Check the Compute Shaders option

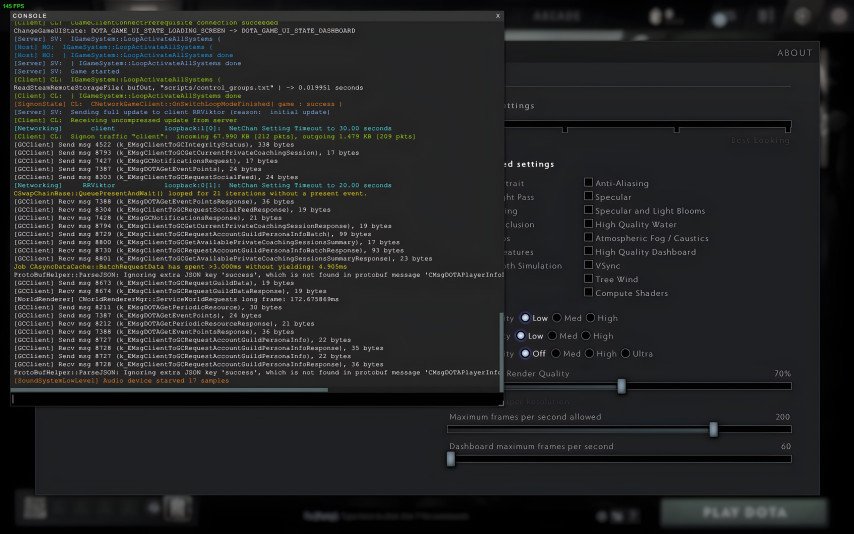pos(589,292)
